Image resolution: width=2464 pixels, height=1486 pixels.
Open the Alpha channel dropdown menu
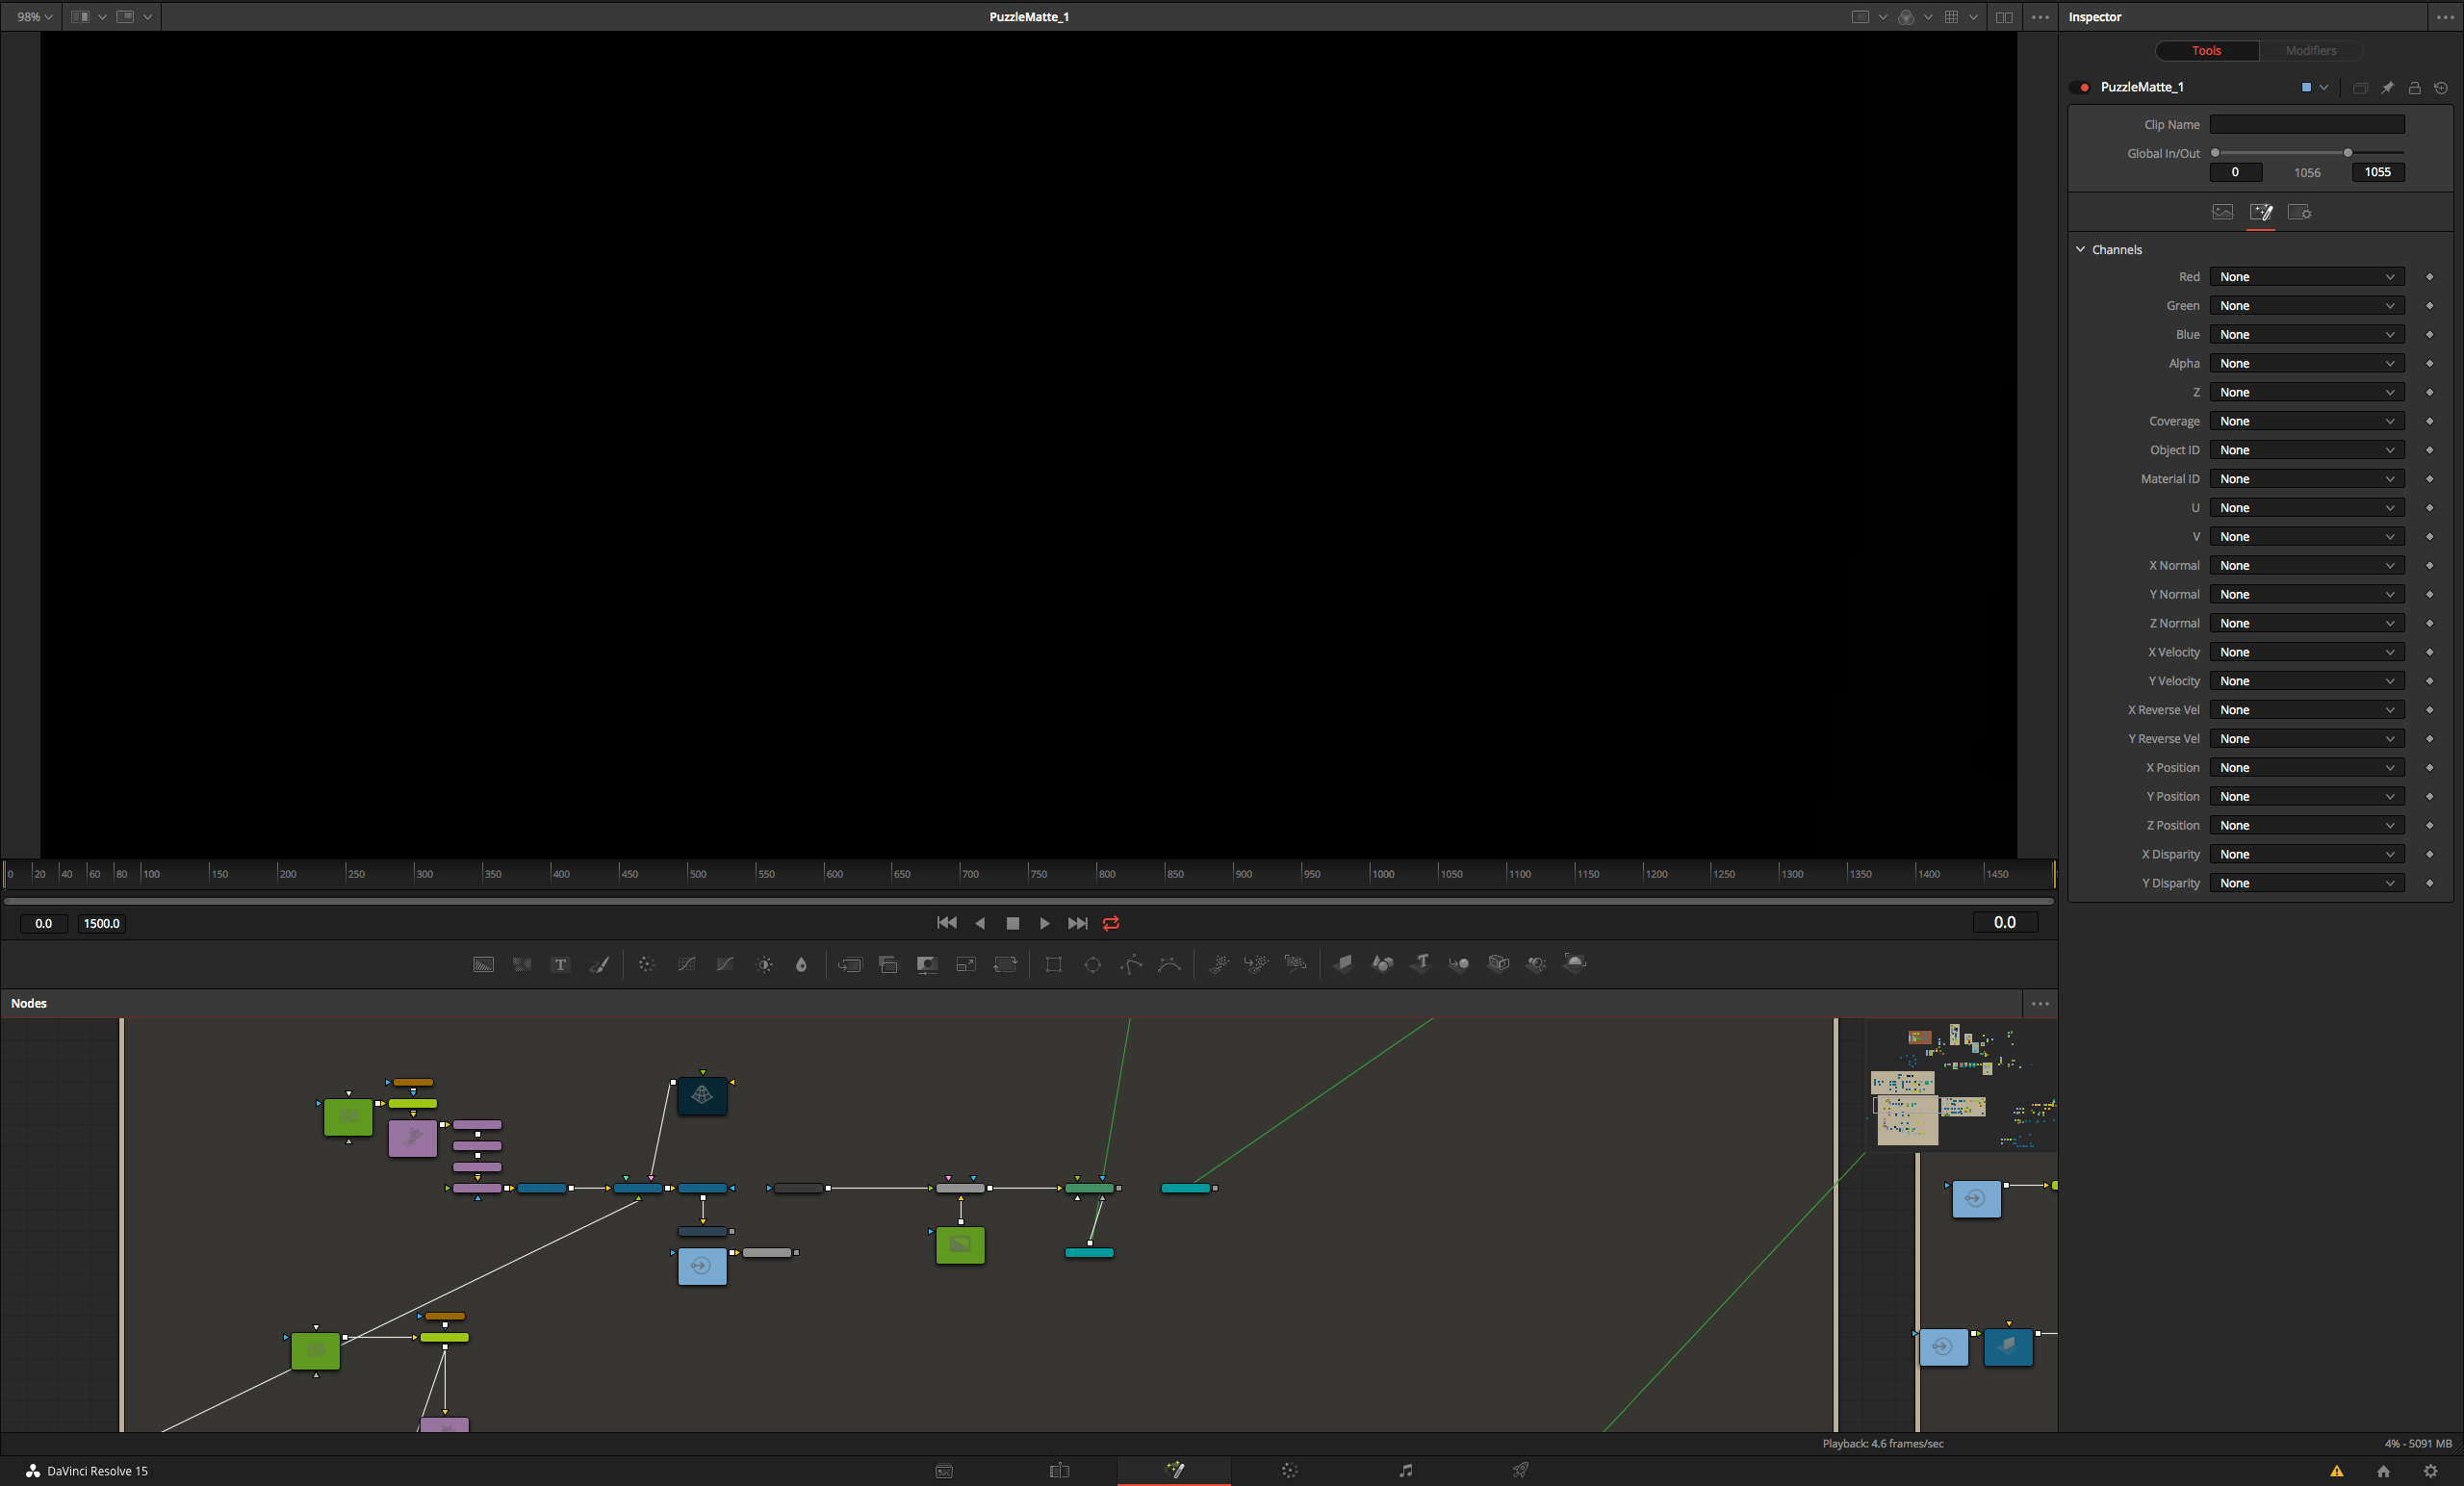pos(2305,363)
